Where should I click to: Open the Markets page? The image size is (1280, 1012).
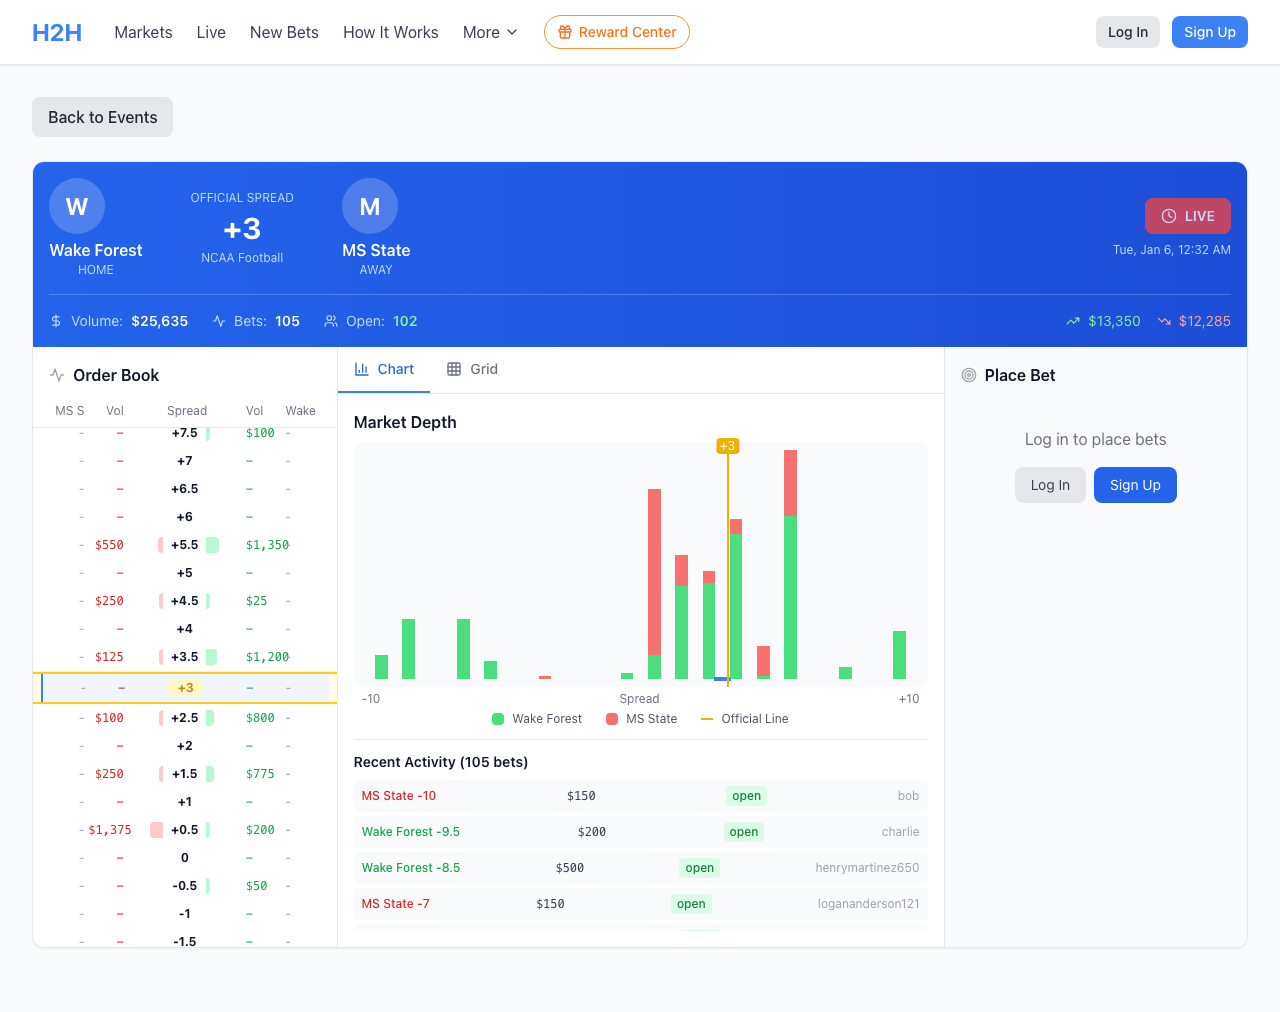point(143,32)
